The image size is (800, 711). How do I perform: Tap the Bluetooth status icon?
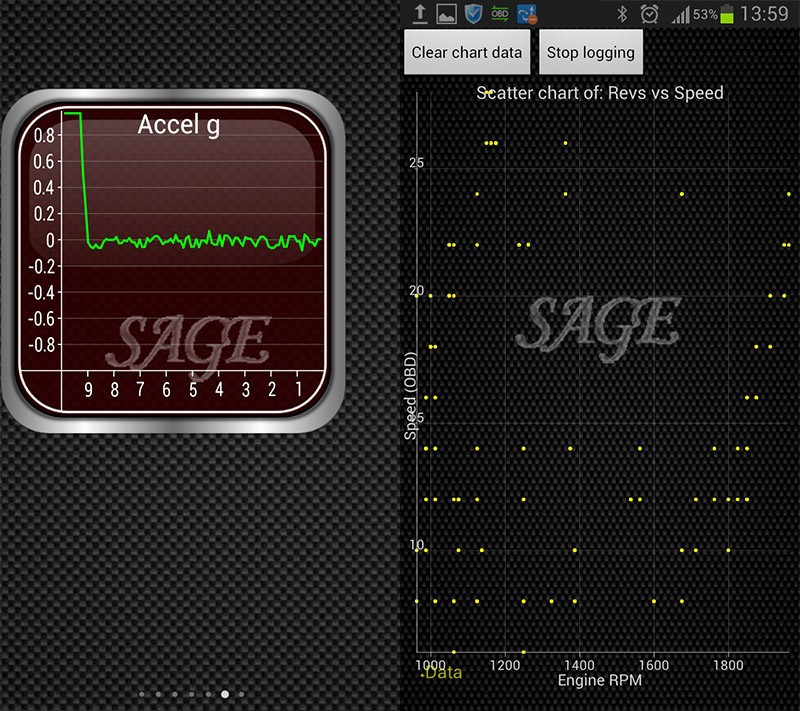tap(621, 14)
